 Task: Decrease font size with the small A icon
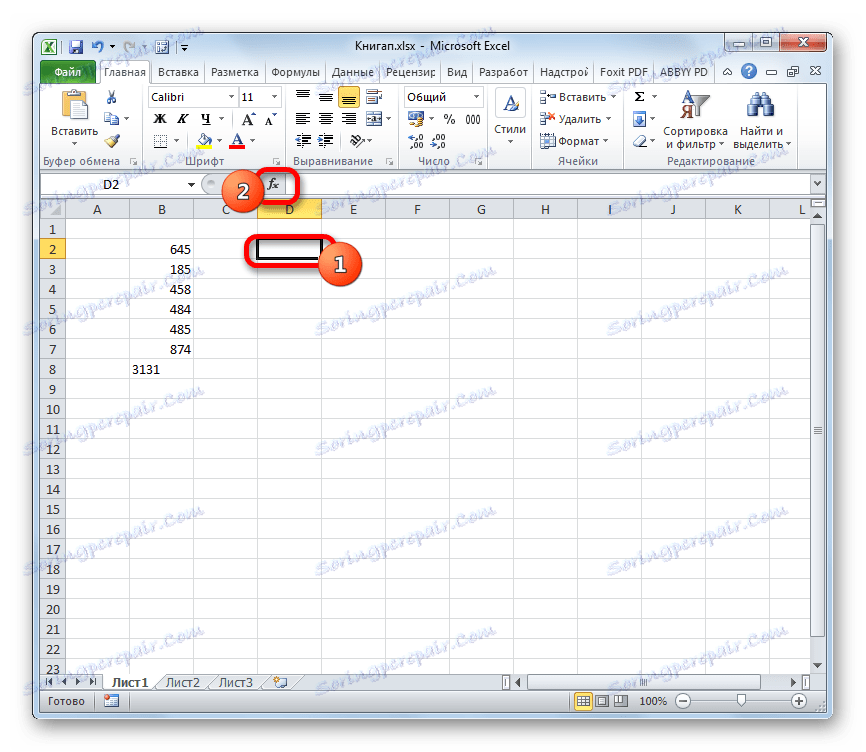pos(270,119)
